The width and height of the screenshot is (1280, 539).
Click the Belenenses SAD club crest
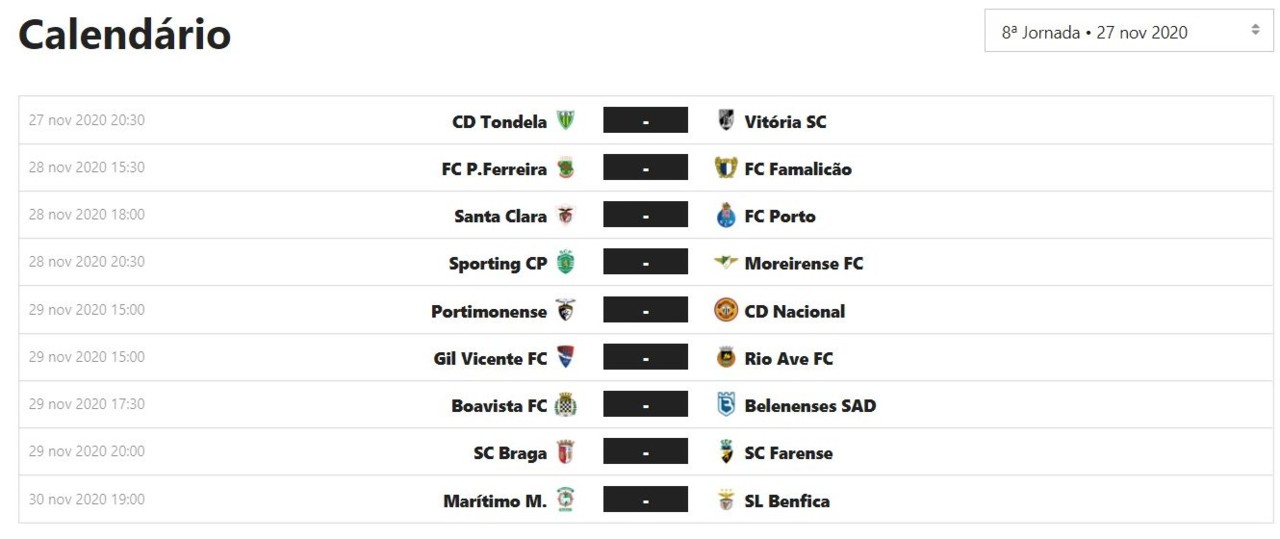(x=726, y=405)
